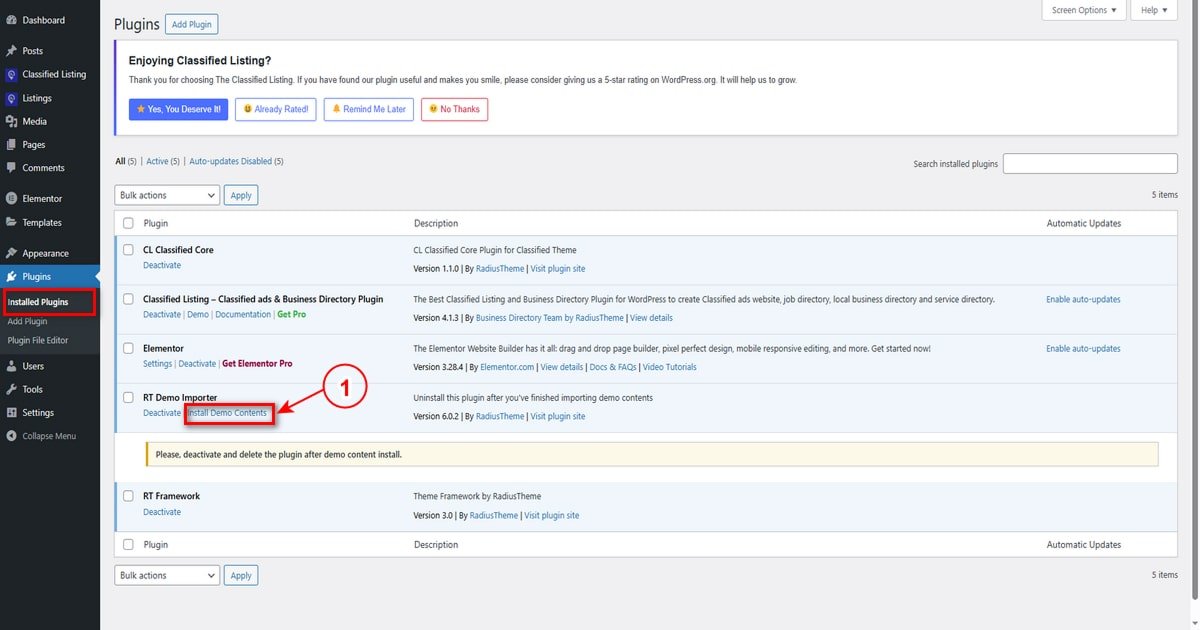1200x630 pixels.
Task: Check the Elementor plugin checkbox
Action: pos(128,348)
